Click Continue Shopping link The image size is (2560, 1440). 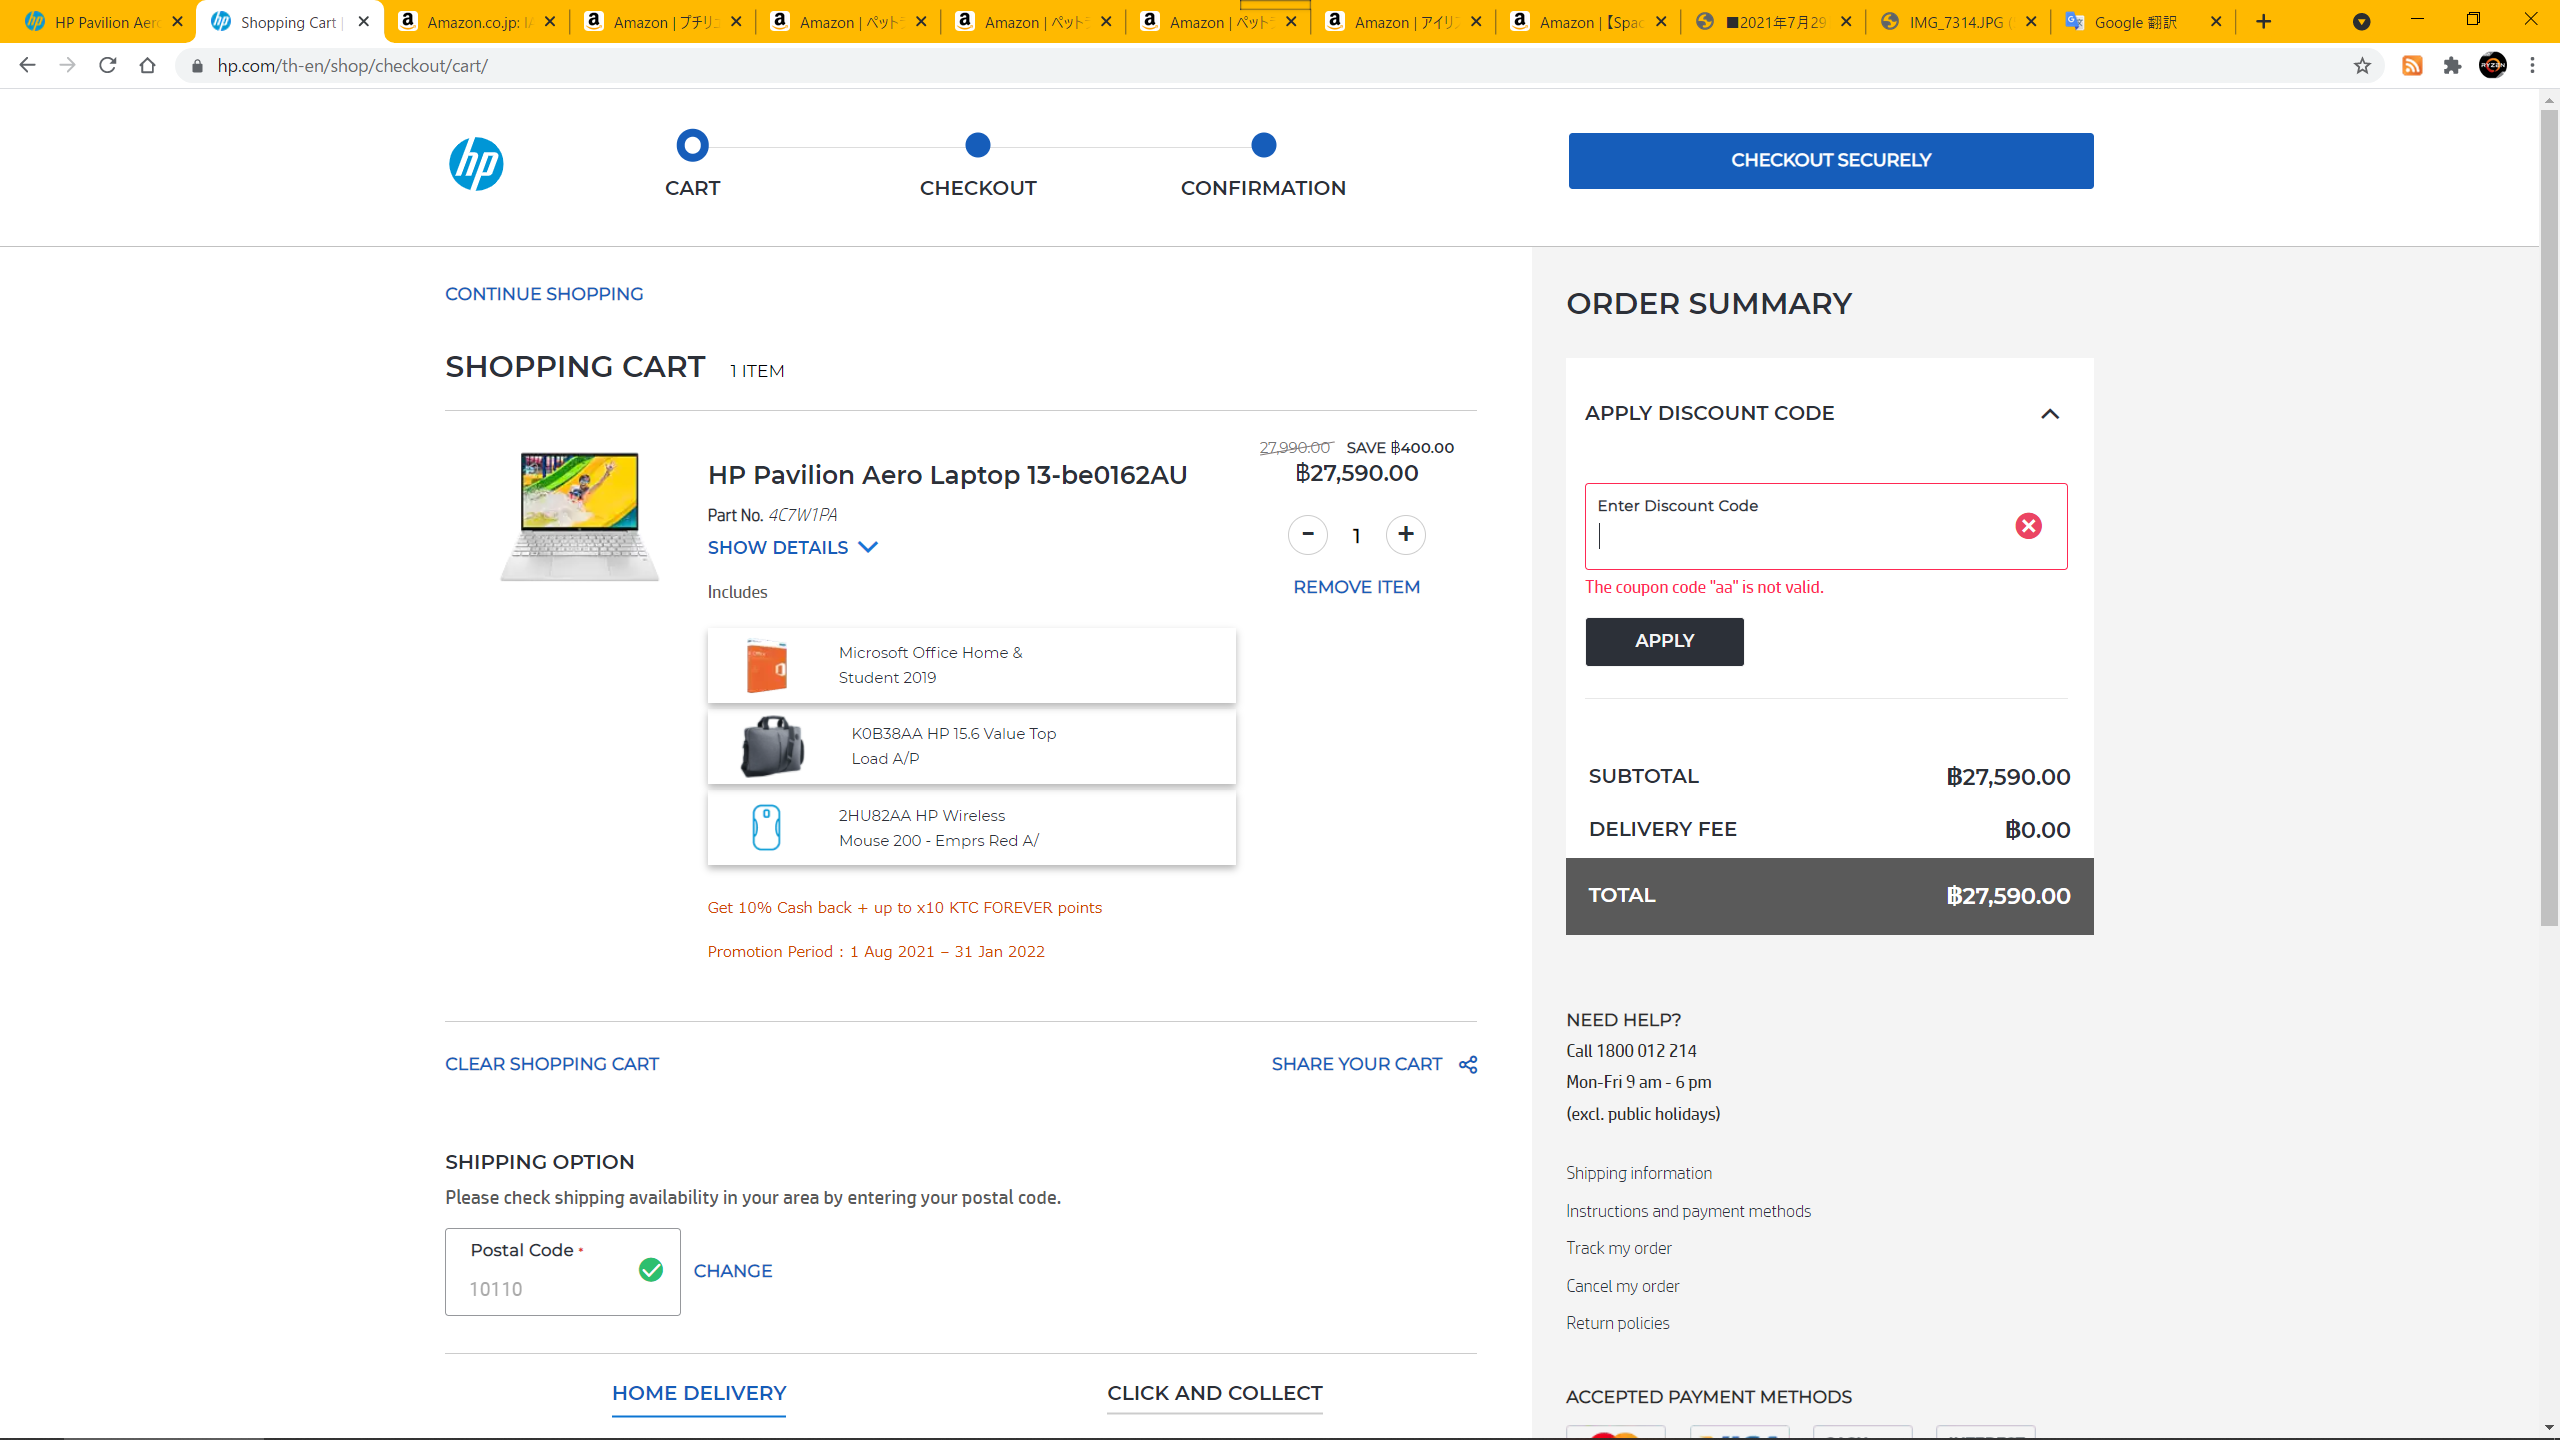click(x=544, y=294)
